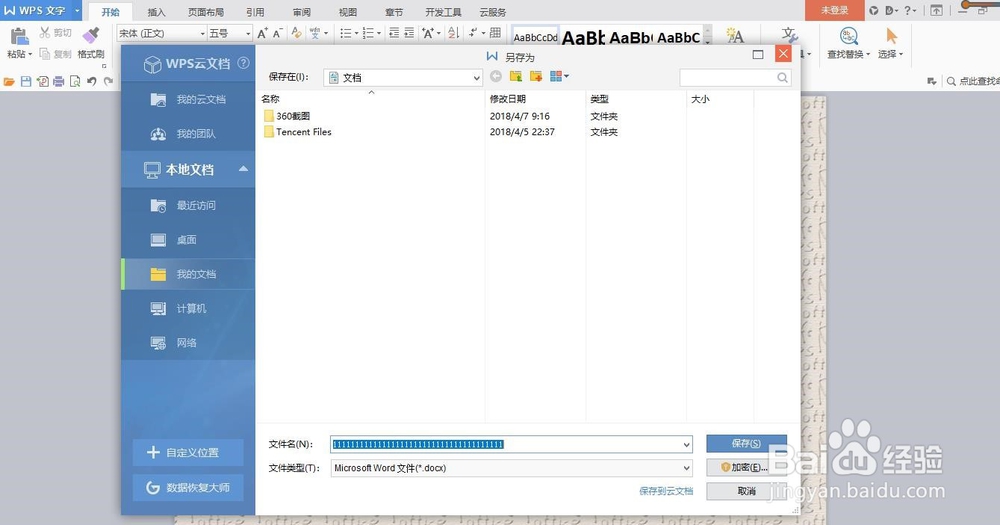1000x525 pixels.
Task: Switch to the 插入 (Insert) tab
Action: (156, 12)
